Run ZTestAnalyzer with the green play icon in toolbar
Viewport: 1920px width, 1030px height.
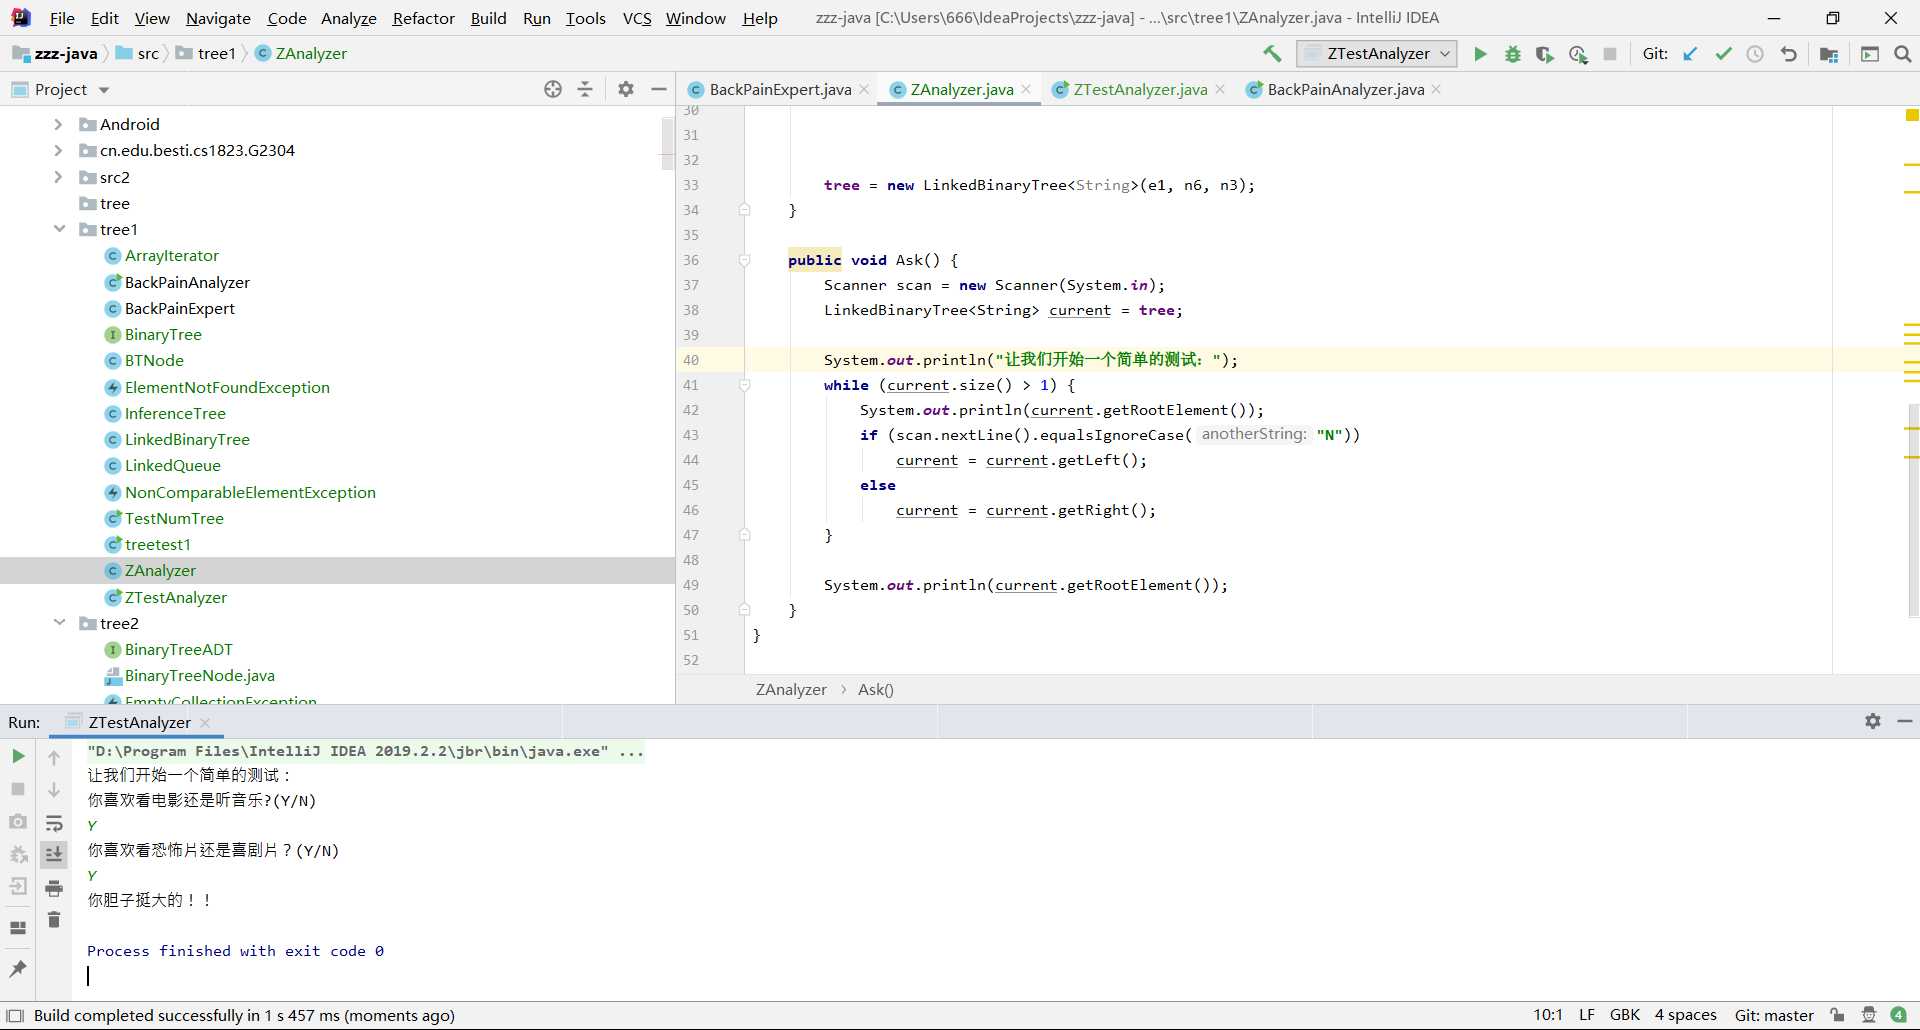[1480, 54]
